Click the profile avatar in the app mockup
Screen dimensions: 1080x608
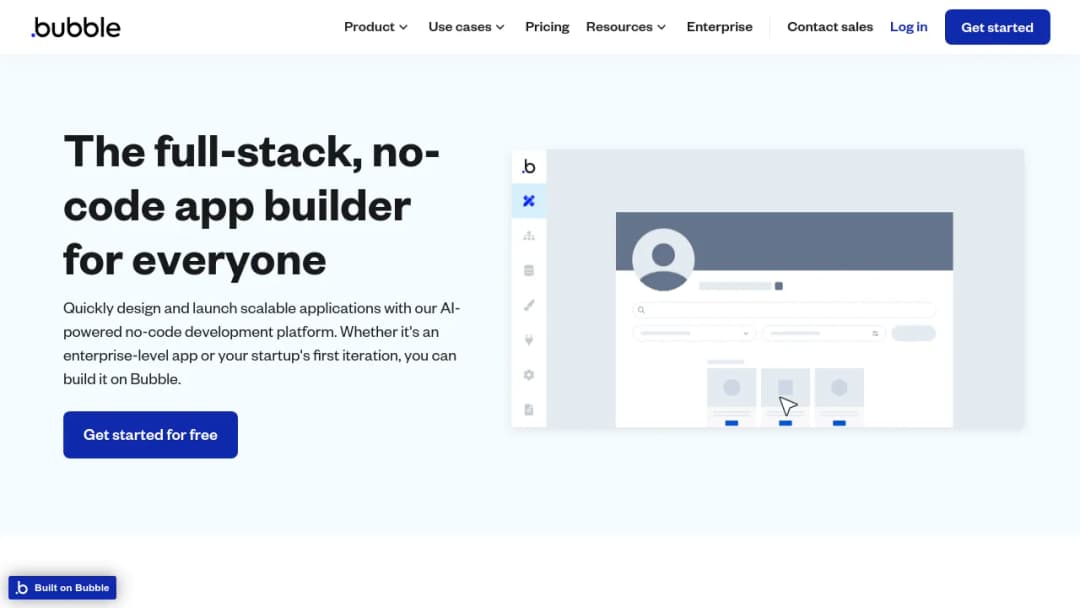[663, 260]
